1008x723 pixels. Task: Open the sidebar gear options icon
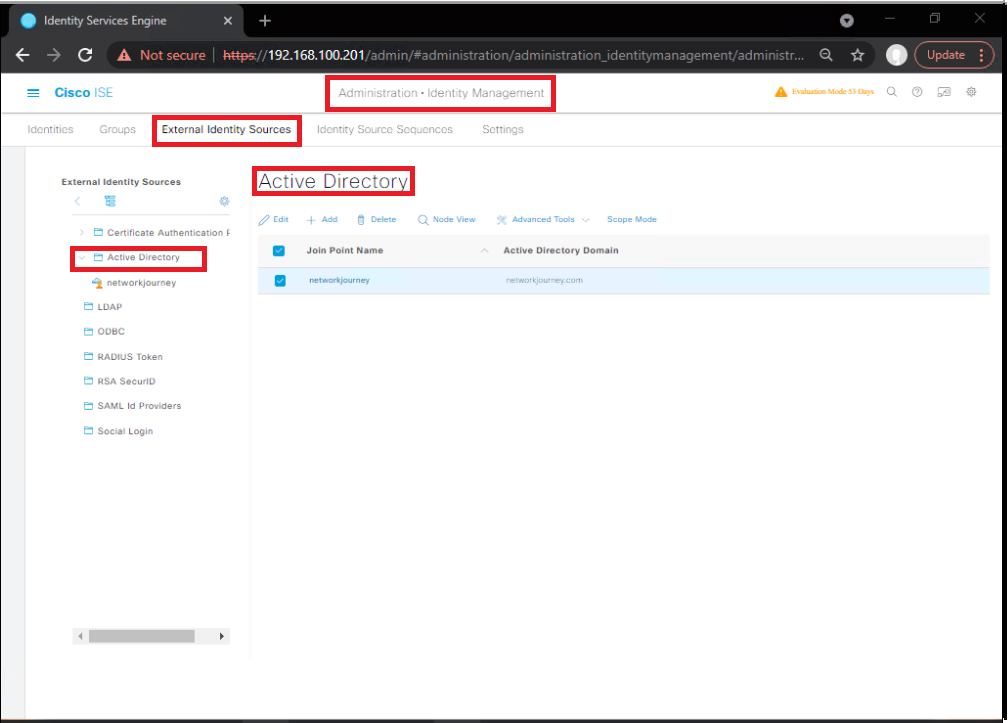point(224,201)
